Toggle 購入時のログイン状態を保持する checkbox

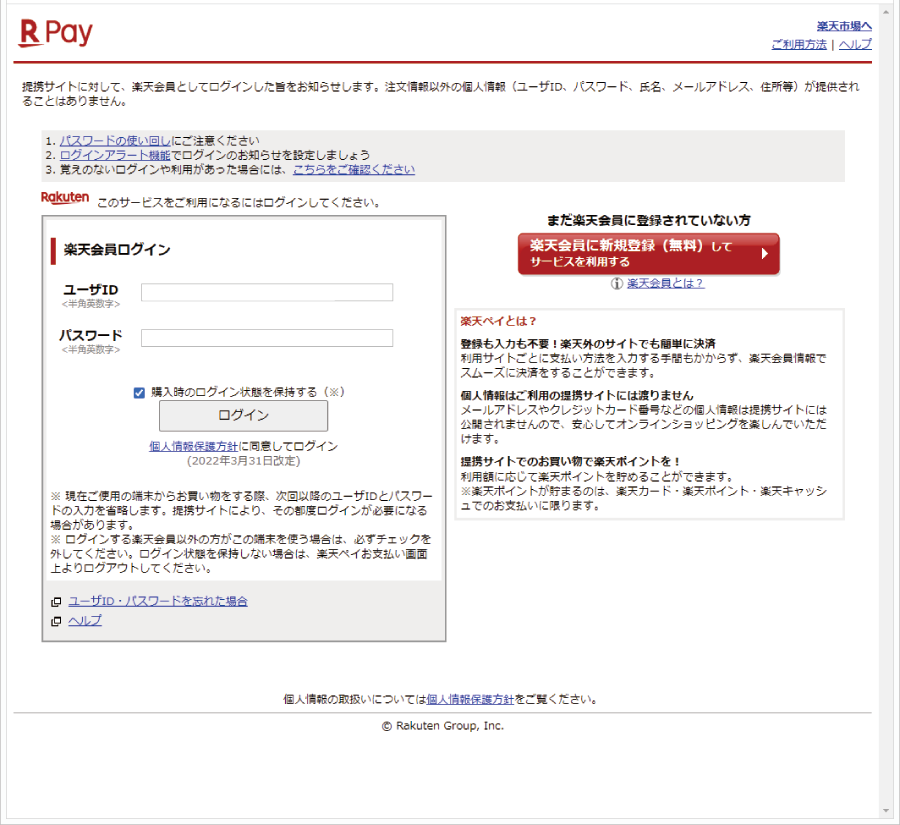pyautogui.click(x=139, y=393)
